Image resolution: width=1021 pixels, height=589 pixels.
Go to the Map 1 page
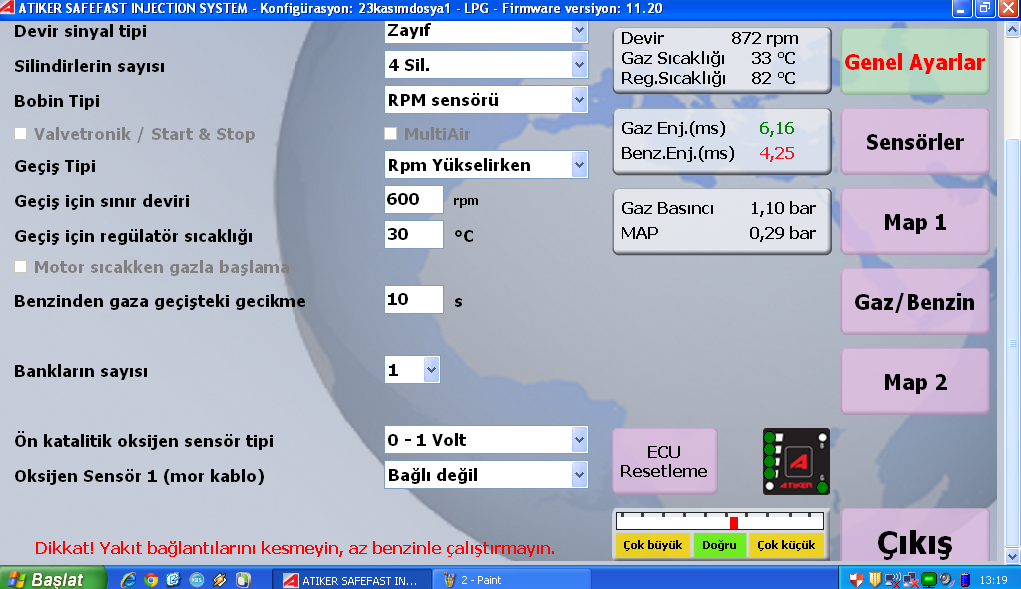[x=915, y=222]
